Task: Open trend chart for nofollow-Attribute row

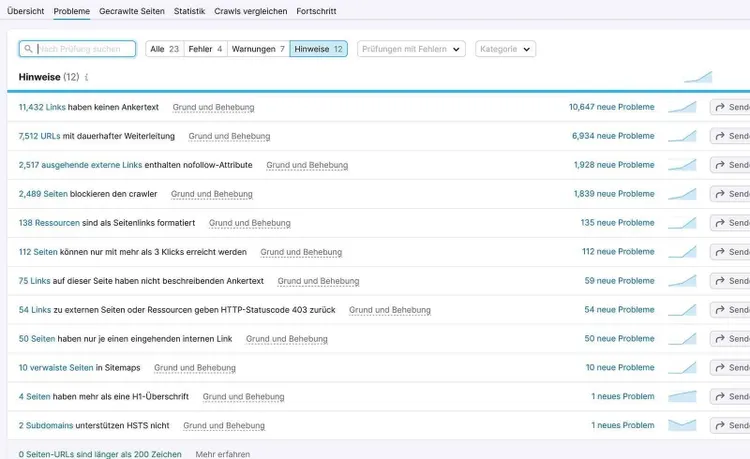Action: (682, 165)
